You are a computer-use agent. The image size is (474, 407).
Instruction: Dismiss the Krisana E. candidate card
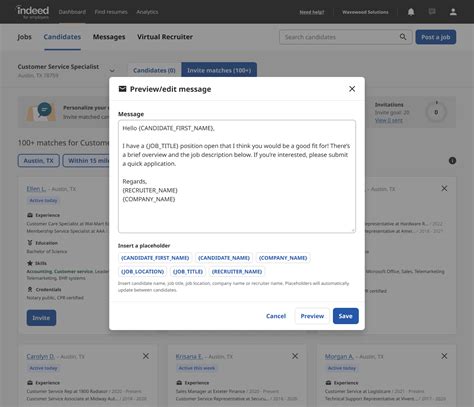tap(295, 356)
